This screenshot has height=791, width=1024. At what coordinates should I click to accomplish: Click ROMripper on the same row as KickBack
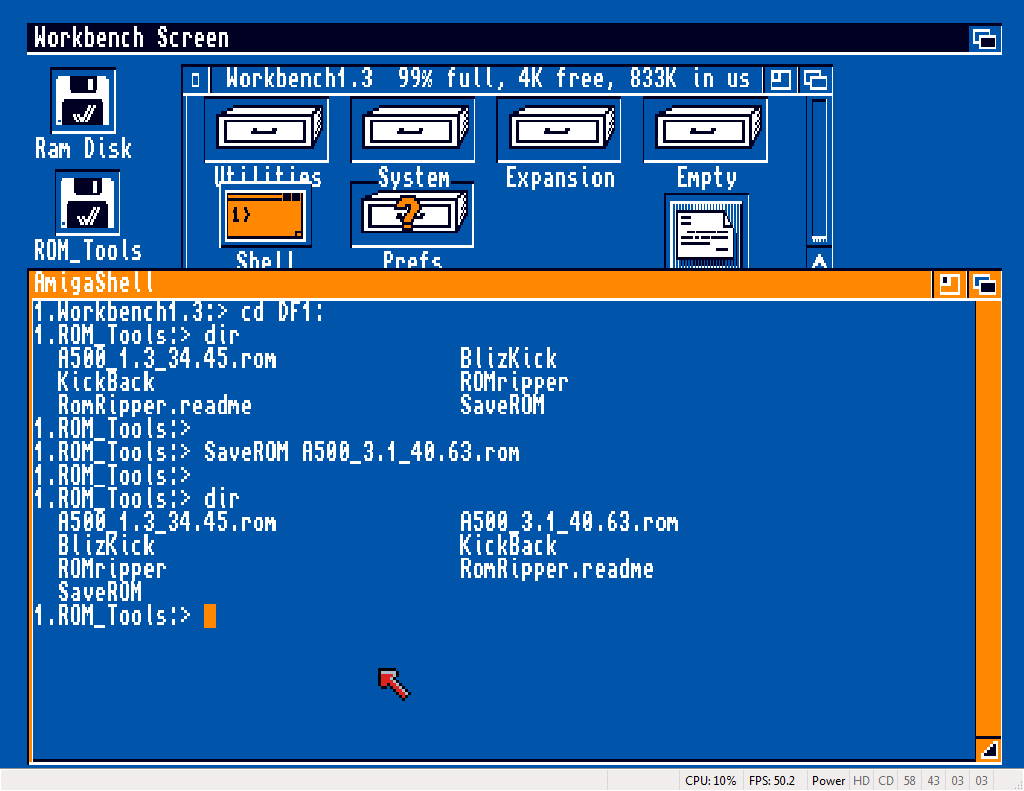514,382
